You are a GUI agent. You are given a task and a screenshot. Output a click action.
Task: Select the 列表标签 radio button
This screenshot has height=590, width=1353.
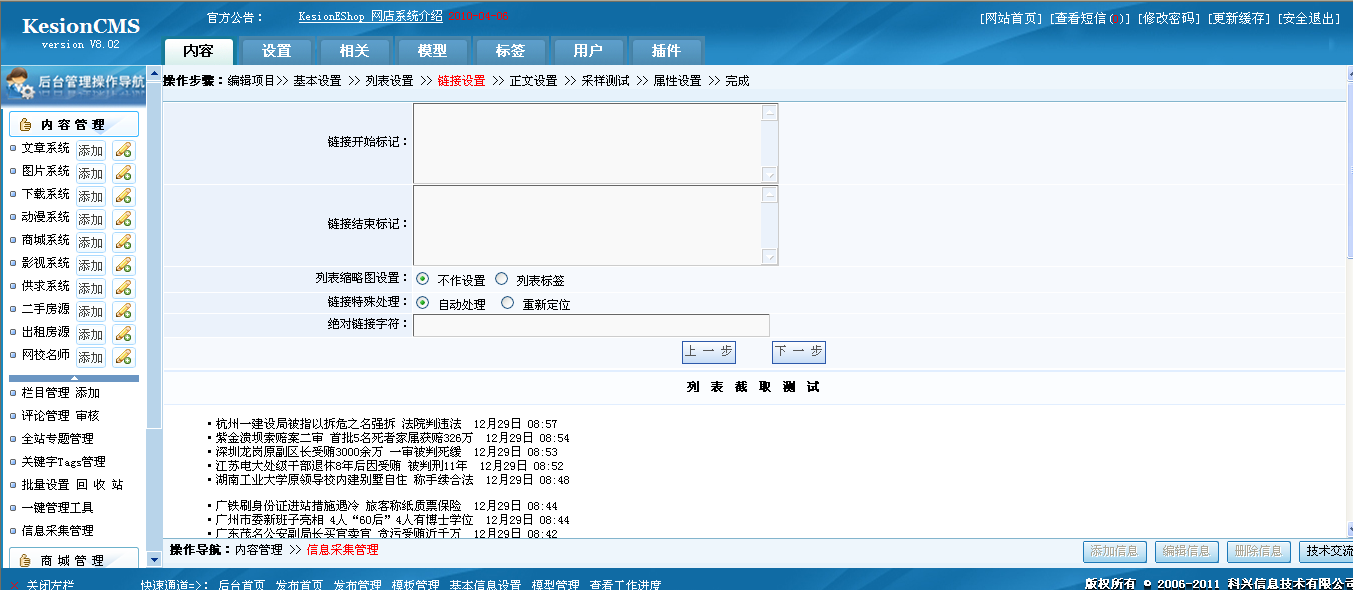(x=502, y=279)
